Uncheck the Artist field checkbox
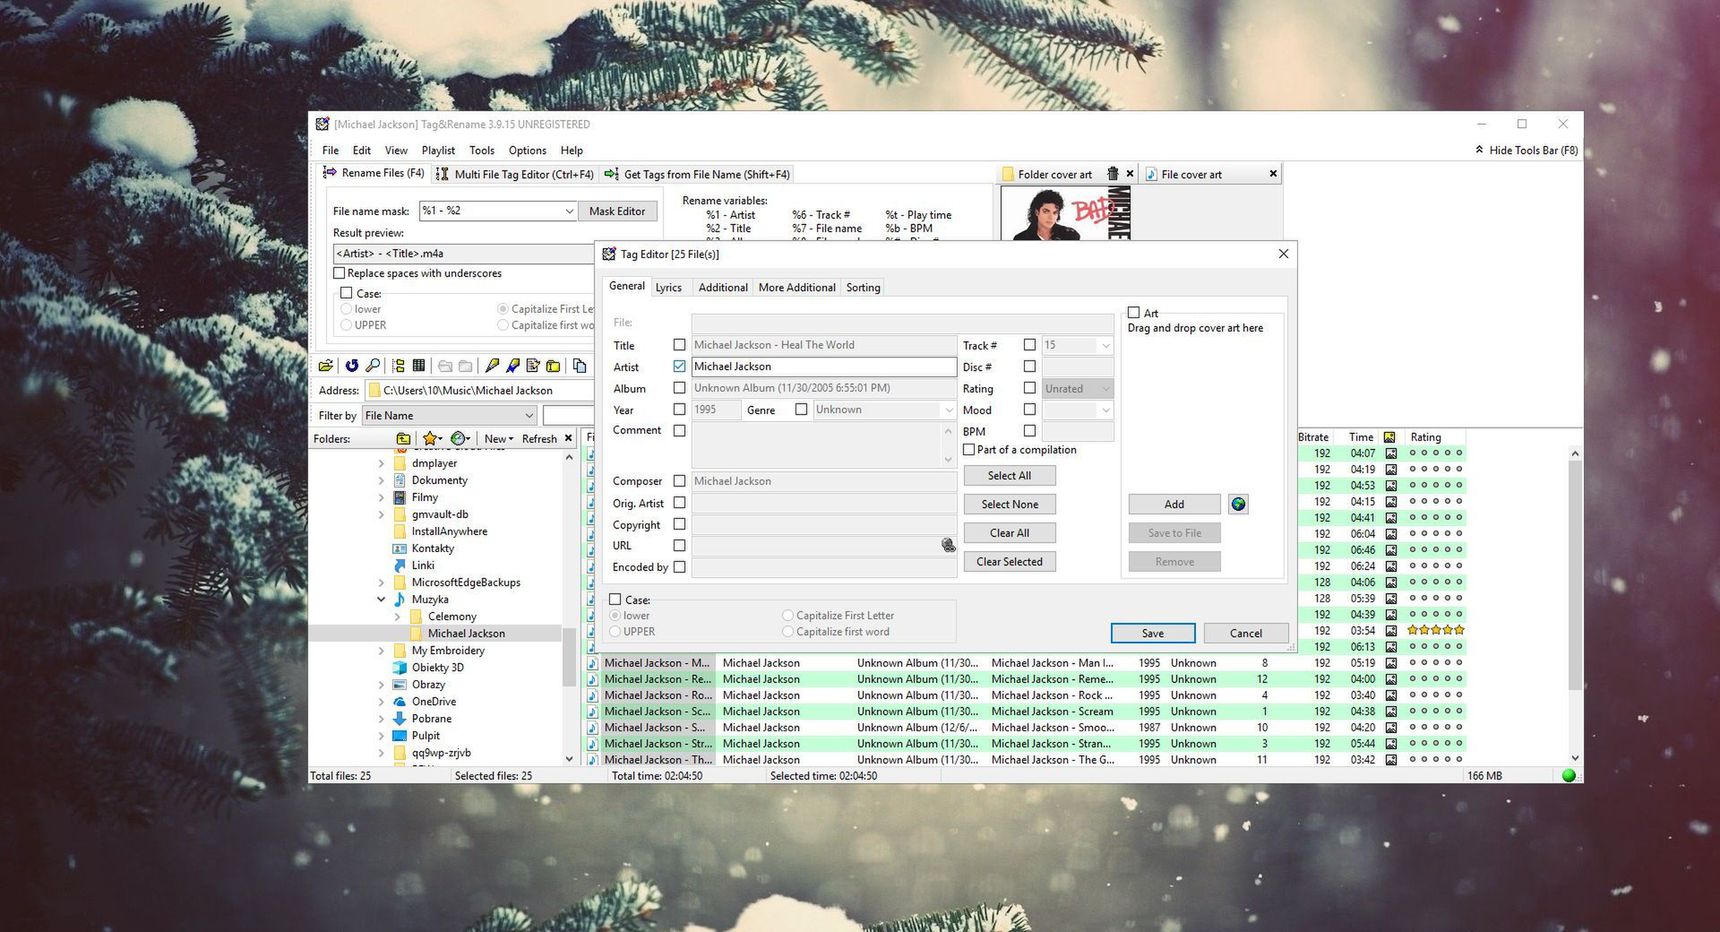 679,366
